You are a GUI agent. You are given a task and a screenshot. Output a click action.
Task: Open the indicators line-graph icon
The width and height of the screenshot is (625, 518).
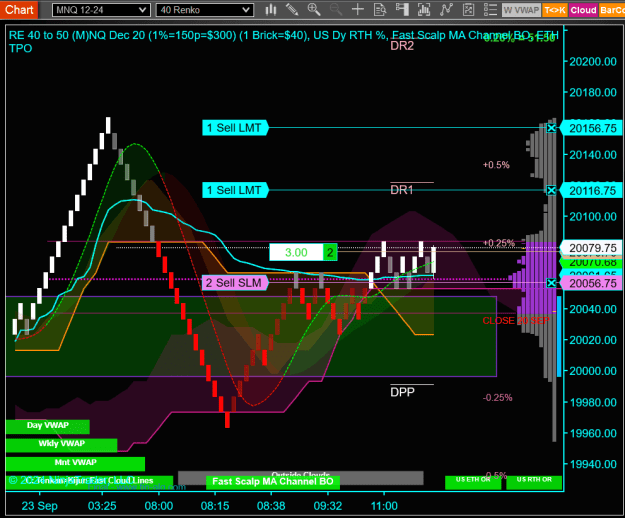click(x=446, y=10)
